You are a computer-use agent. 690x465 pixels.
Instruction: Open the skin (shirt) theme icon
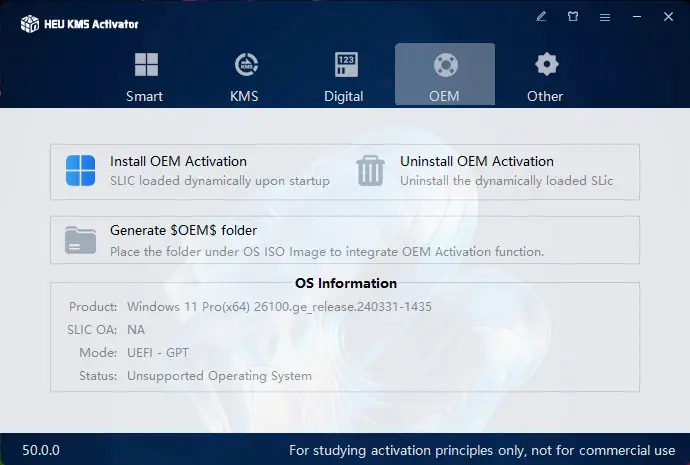573,17
